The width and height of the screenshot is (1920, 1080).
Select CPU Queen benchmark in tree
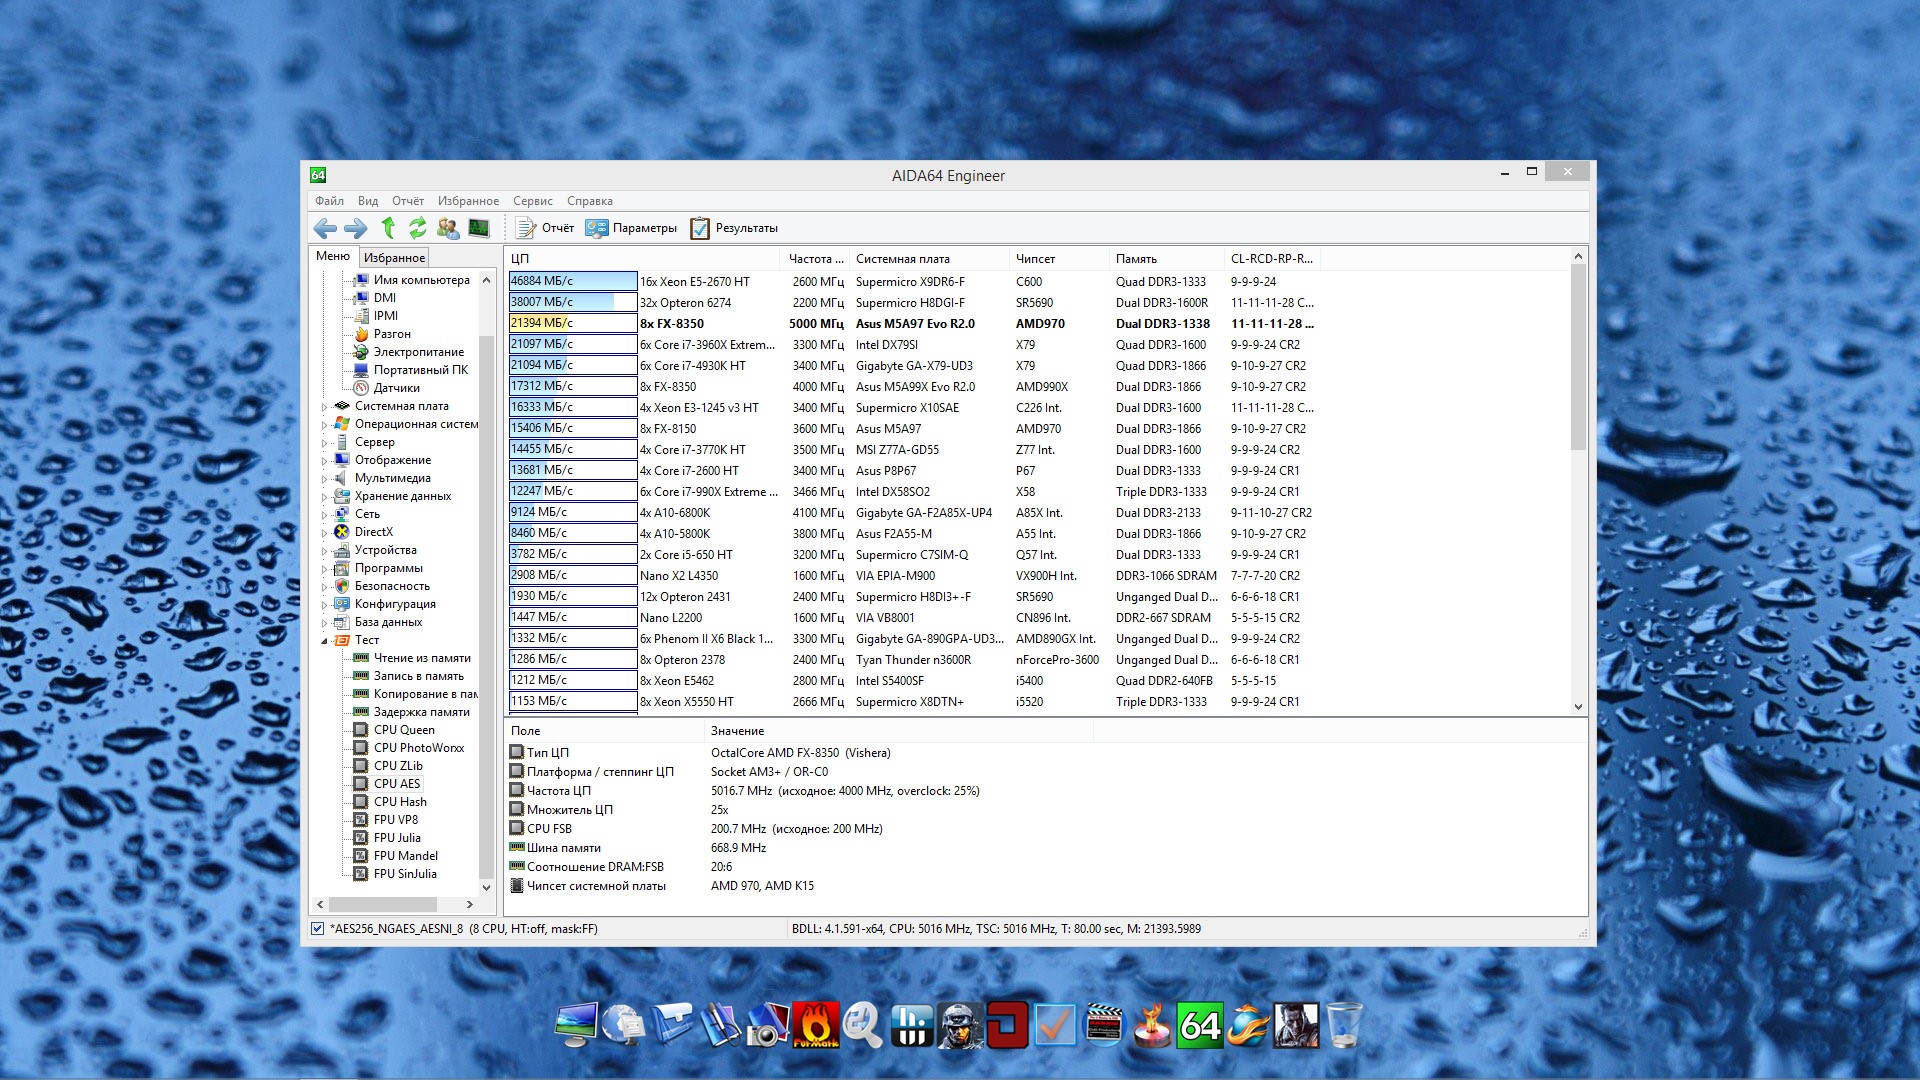tap(404, 730)
